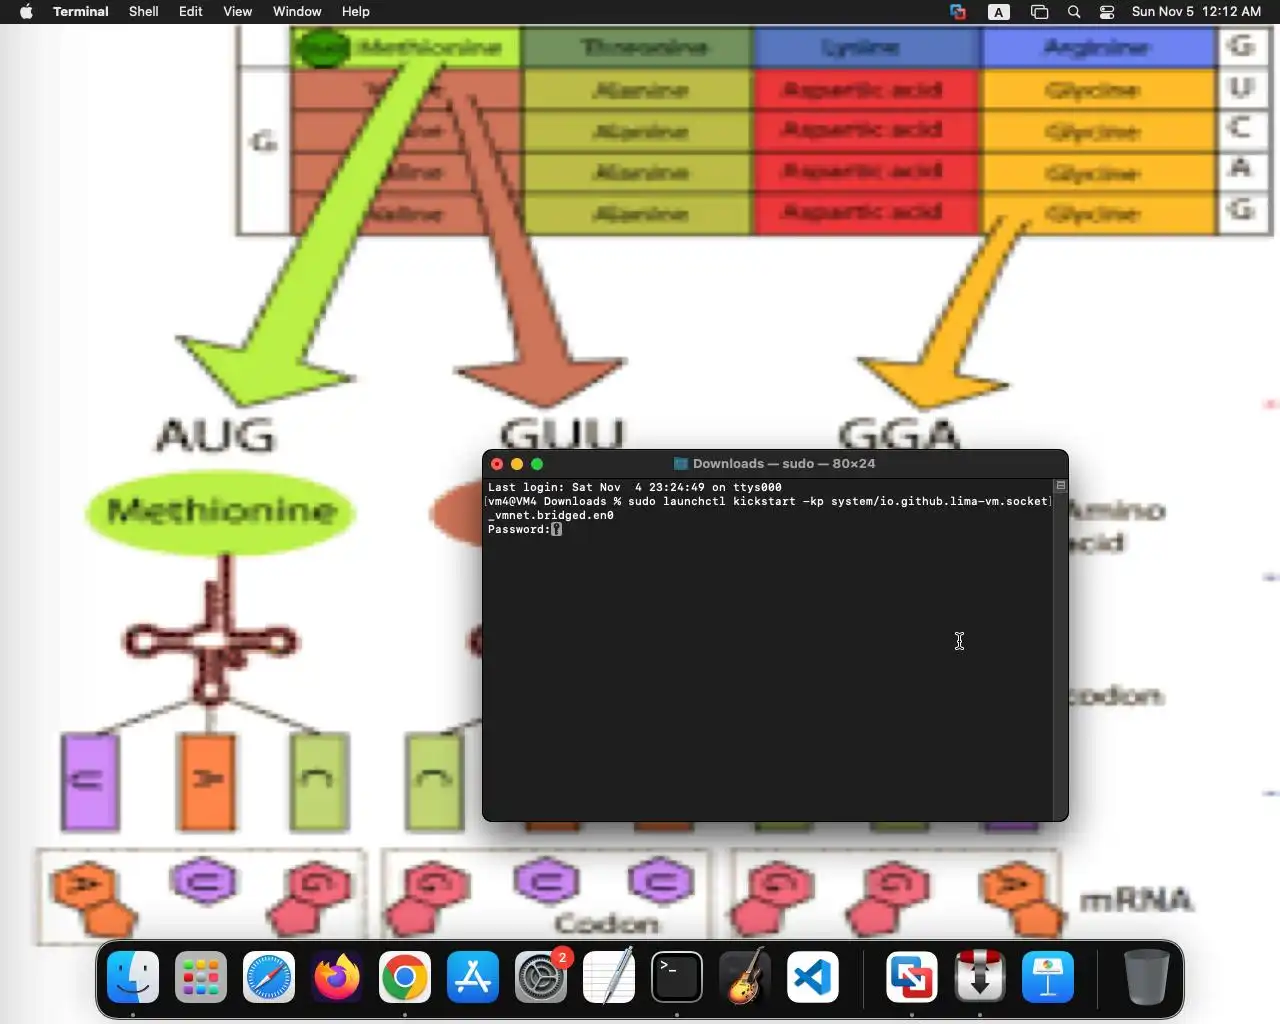Launch Safari from the Dock
This screenshot has width=1280, height=1024.
tap(269, 977)
